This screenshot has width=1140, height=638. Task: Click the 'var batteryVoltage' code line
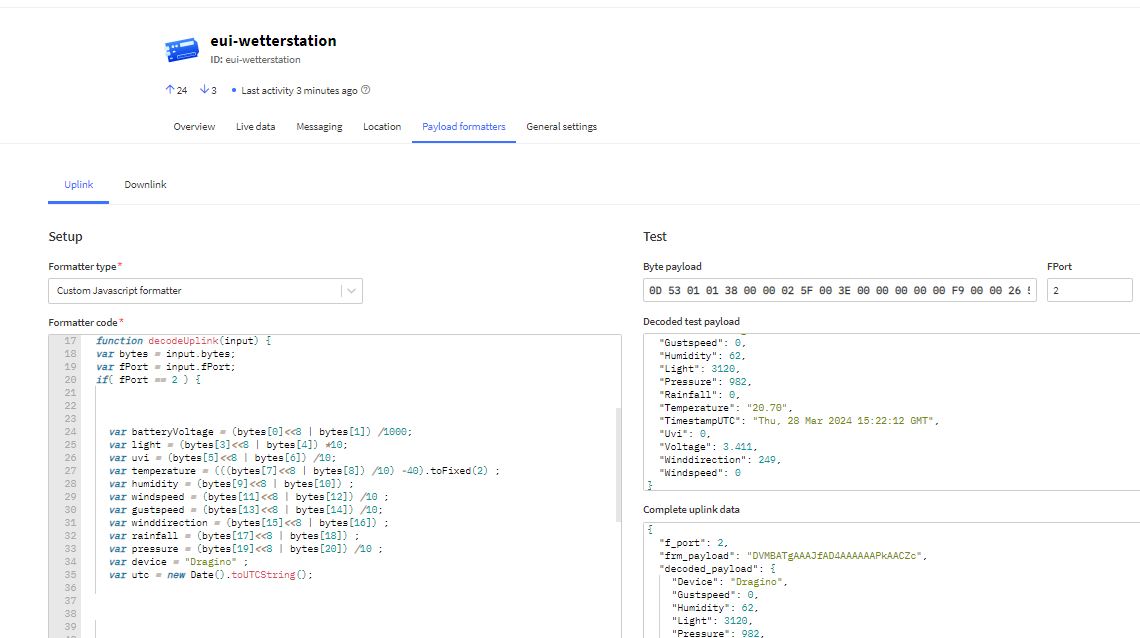[x=260, y=432]
